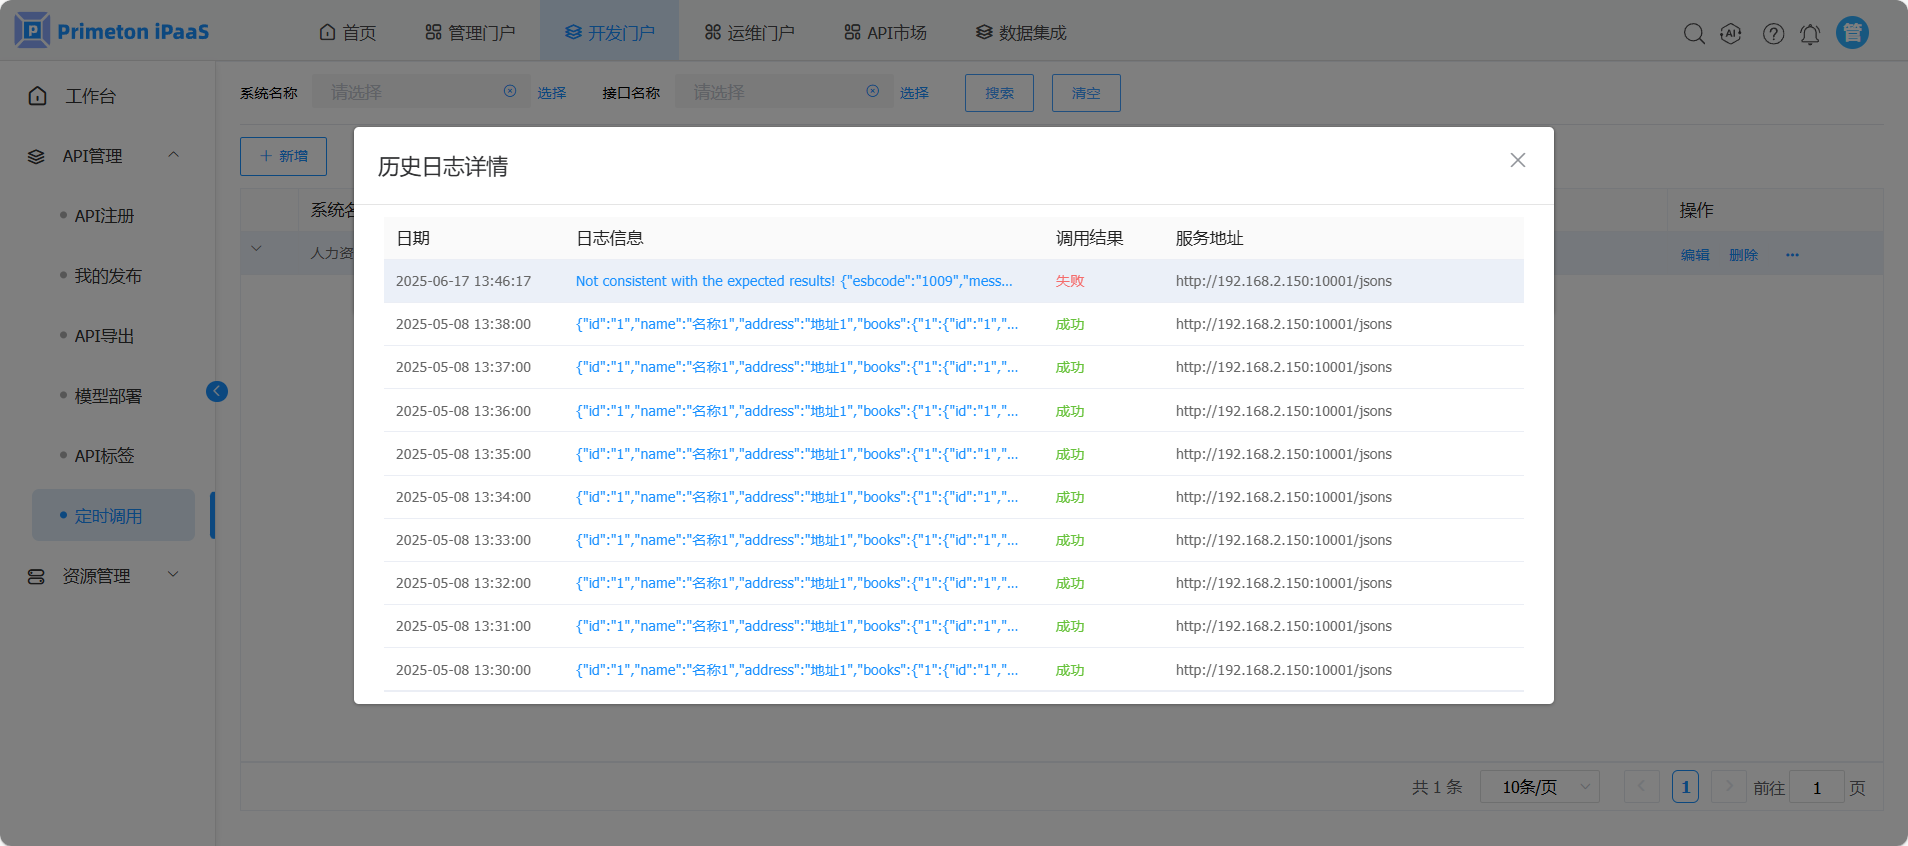Open the AI assistant icon

1730,33
